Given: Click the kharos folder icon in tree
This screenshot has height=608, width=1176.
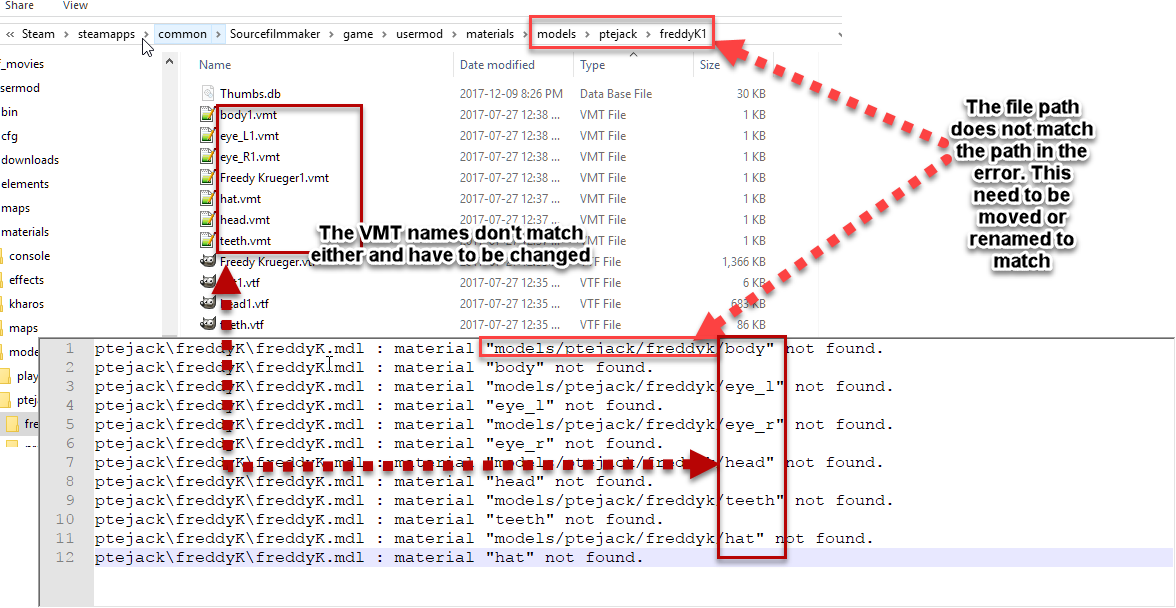Looking at the screenshot, I should [2, 304].
